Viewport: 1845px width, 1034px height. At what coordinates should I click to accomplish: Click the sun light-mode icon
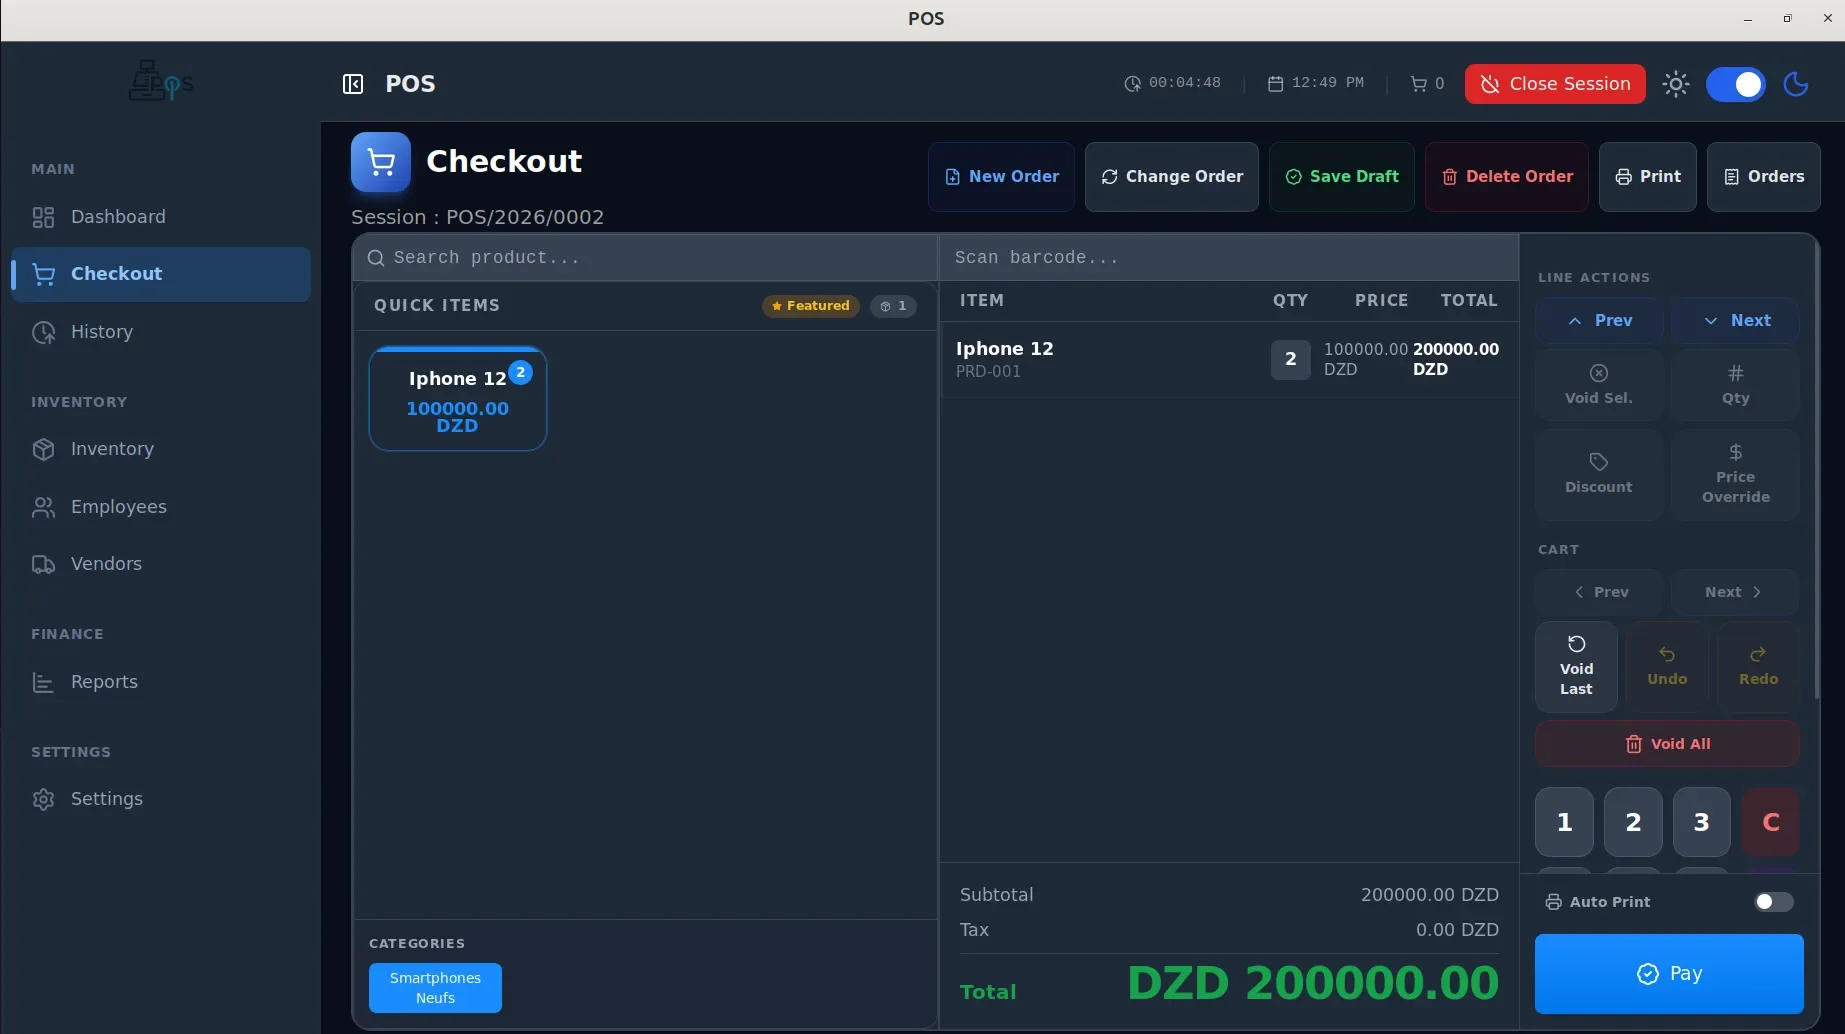coord(1676,84)
